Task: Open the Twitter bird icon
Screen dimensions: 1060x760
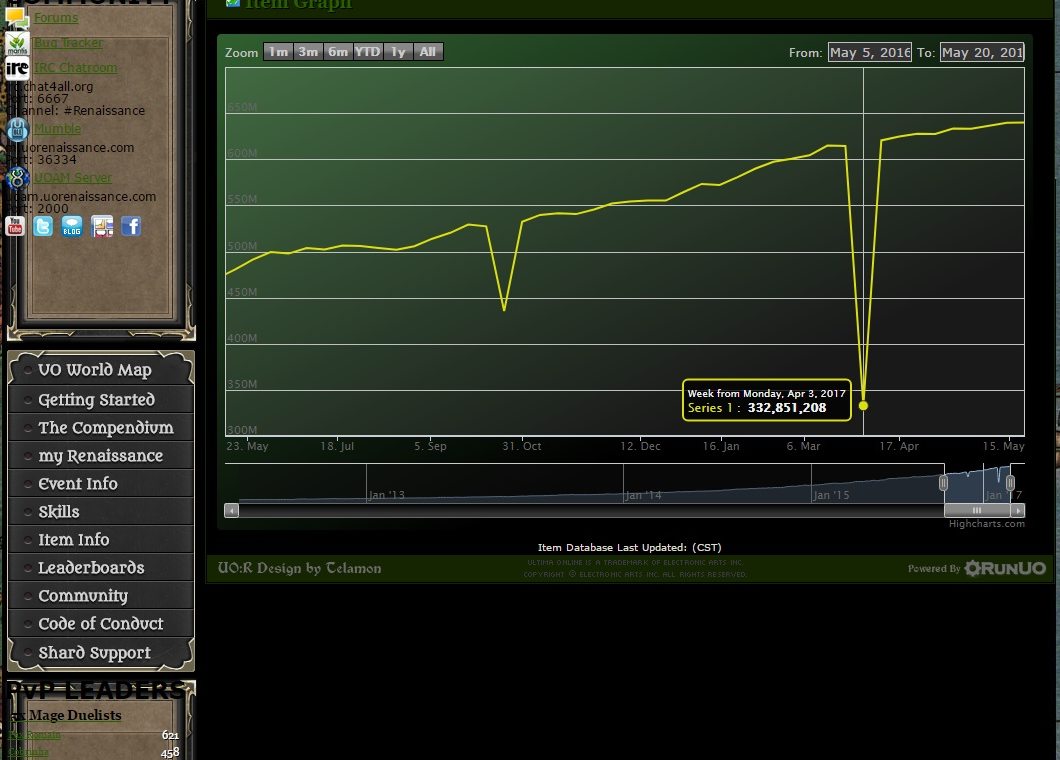Action: 43,227
